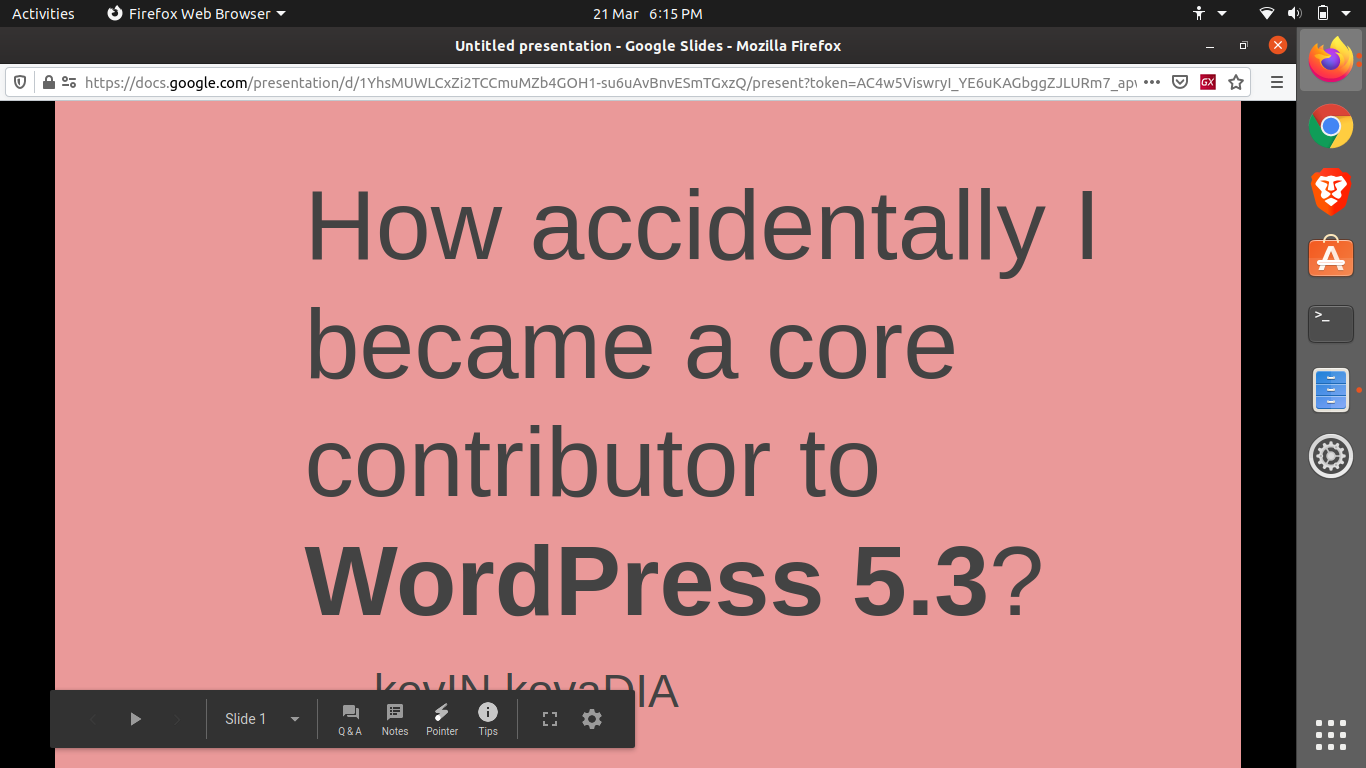This screenshot has height=768, width=1366.
Task: Open the Q&A audience tool
Action: 350,719
